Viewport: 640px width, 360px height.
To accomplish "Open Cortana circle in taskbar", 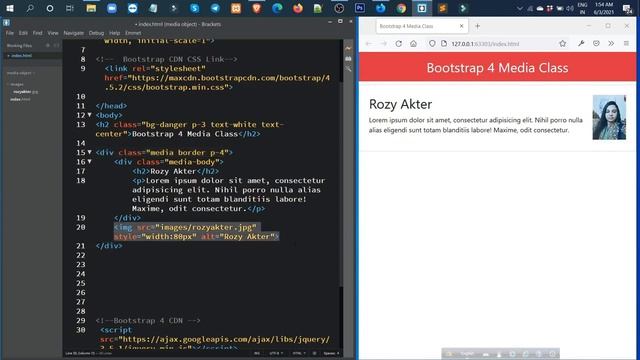I will (50, 8).
